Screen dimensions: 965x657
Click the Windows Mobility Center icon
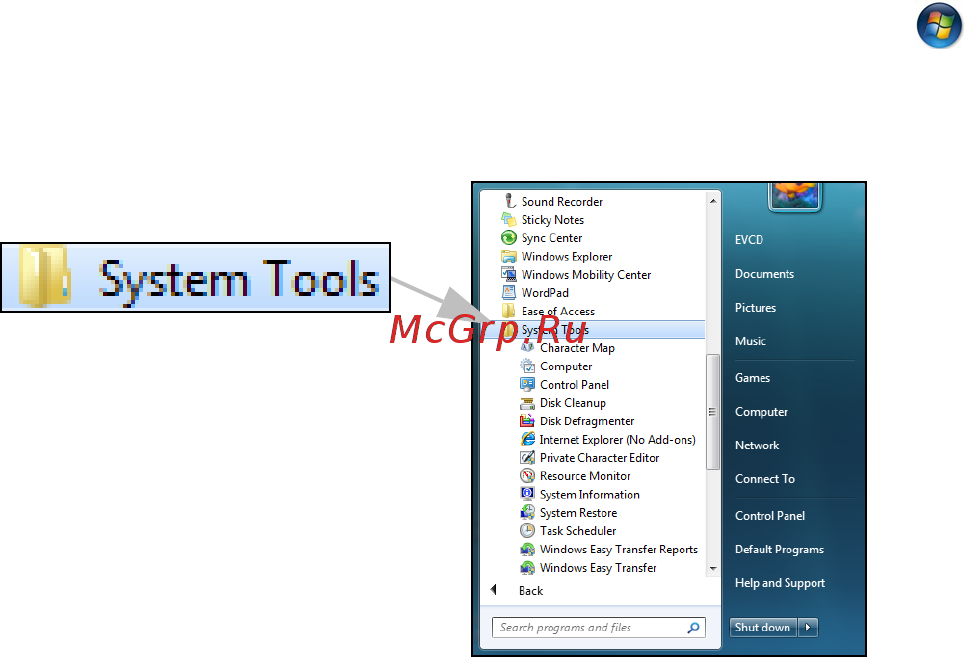[509, 274]
